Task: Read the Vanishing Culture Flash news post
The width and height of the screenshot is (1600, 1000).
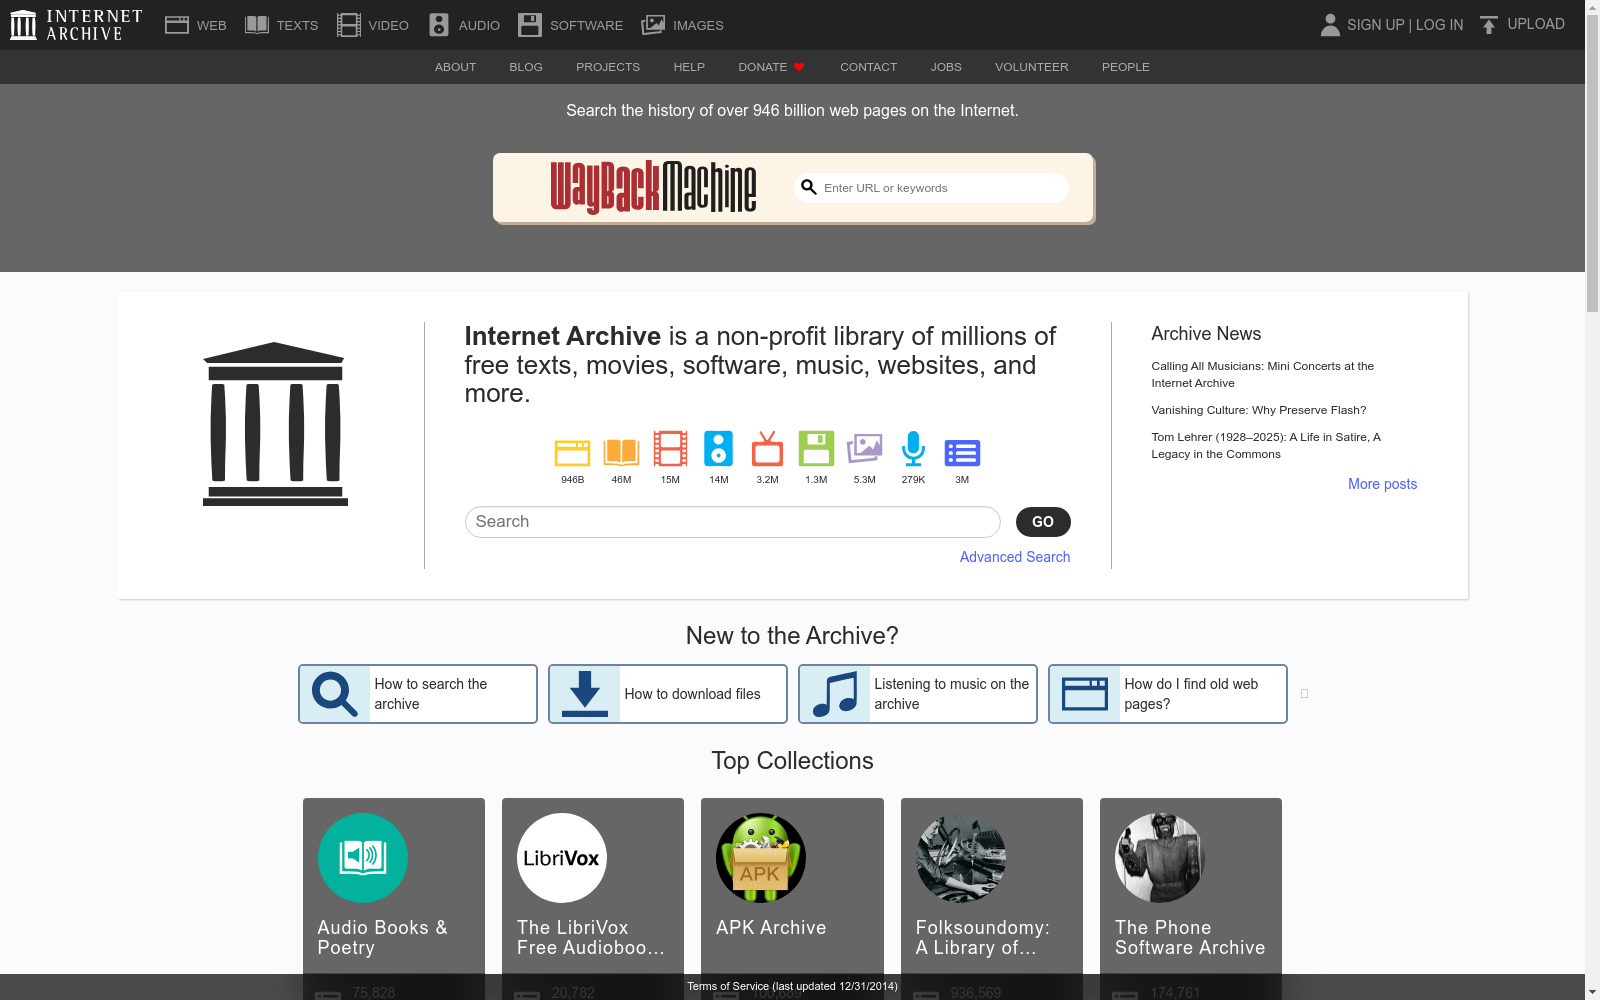Action: click(1258, 410)
